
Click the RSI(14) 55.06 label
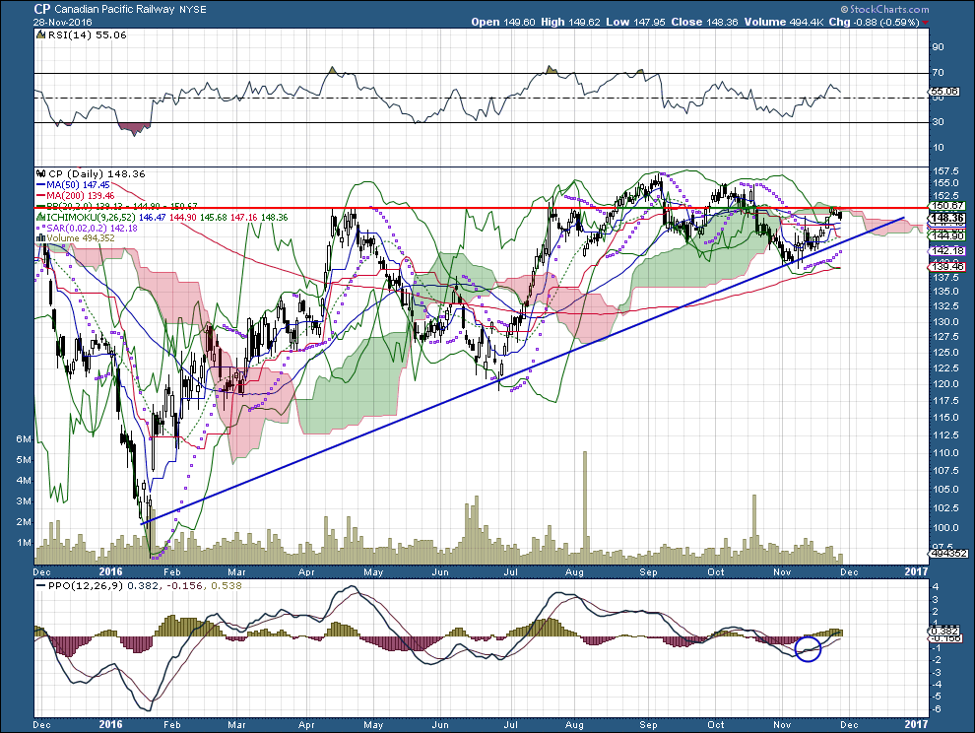point(86,35)
